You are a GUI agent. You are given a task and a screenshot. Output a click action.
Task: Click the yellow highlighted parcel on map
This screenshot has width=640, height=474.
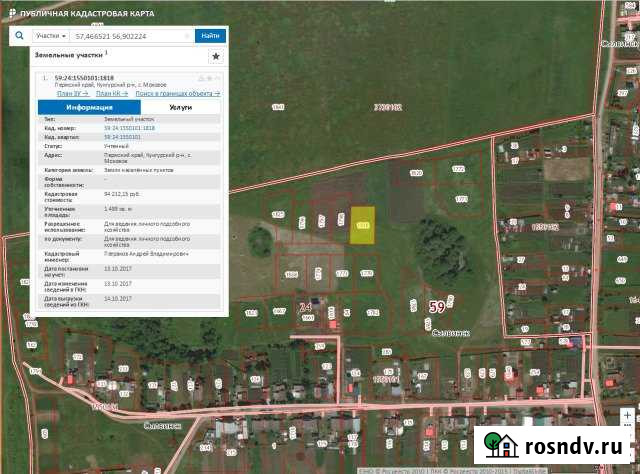coord(363,225)
